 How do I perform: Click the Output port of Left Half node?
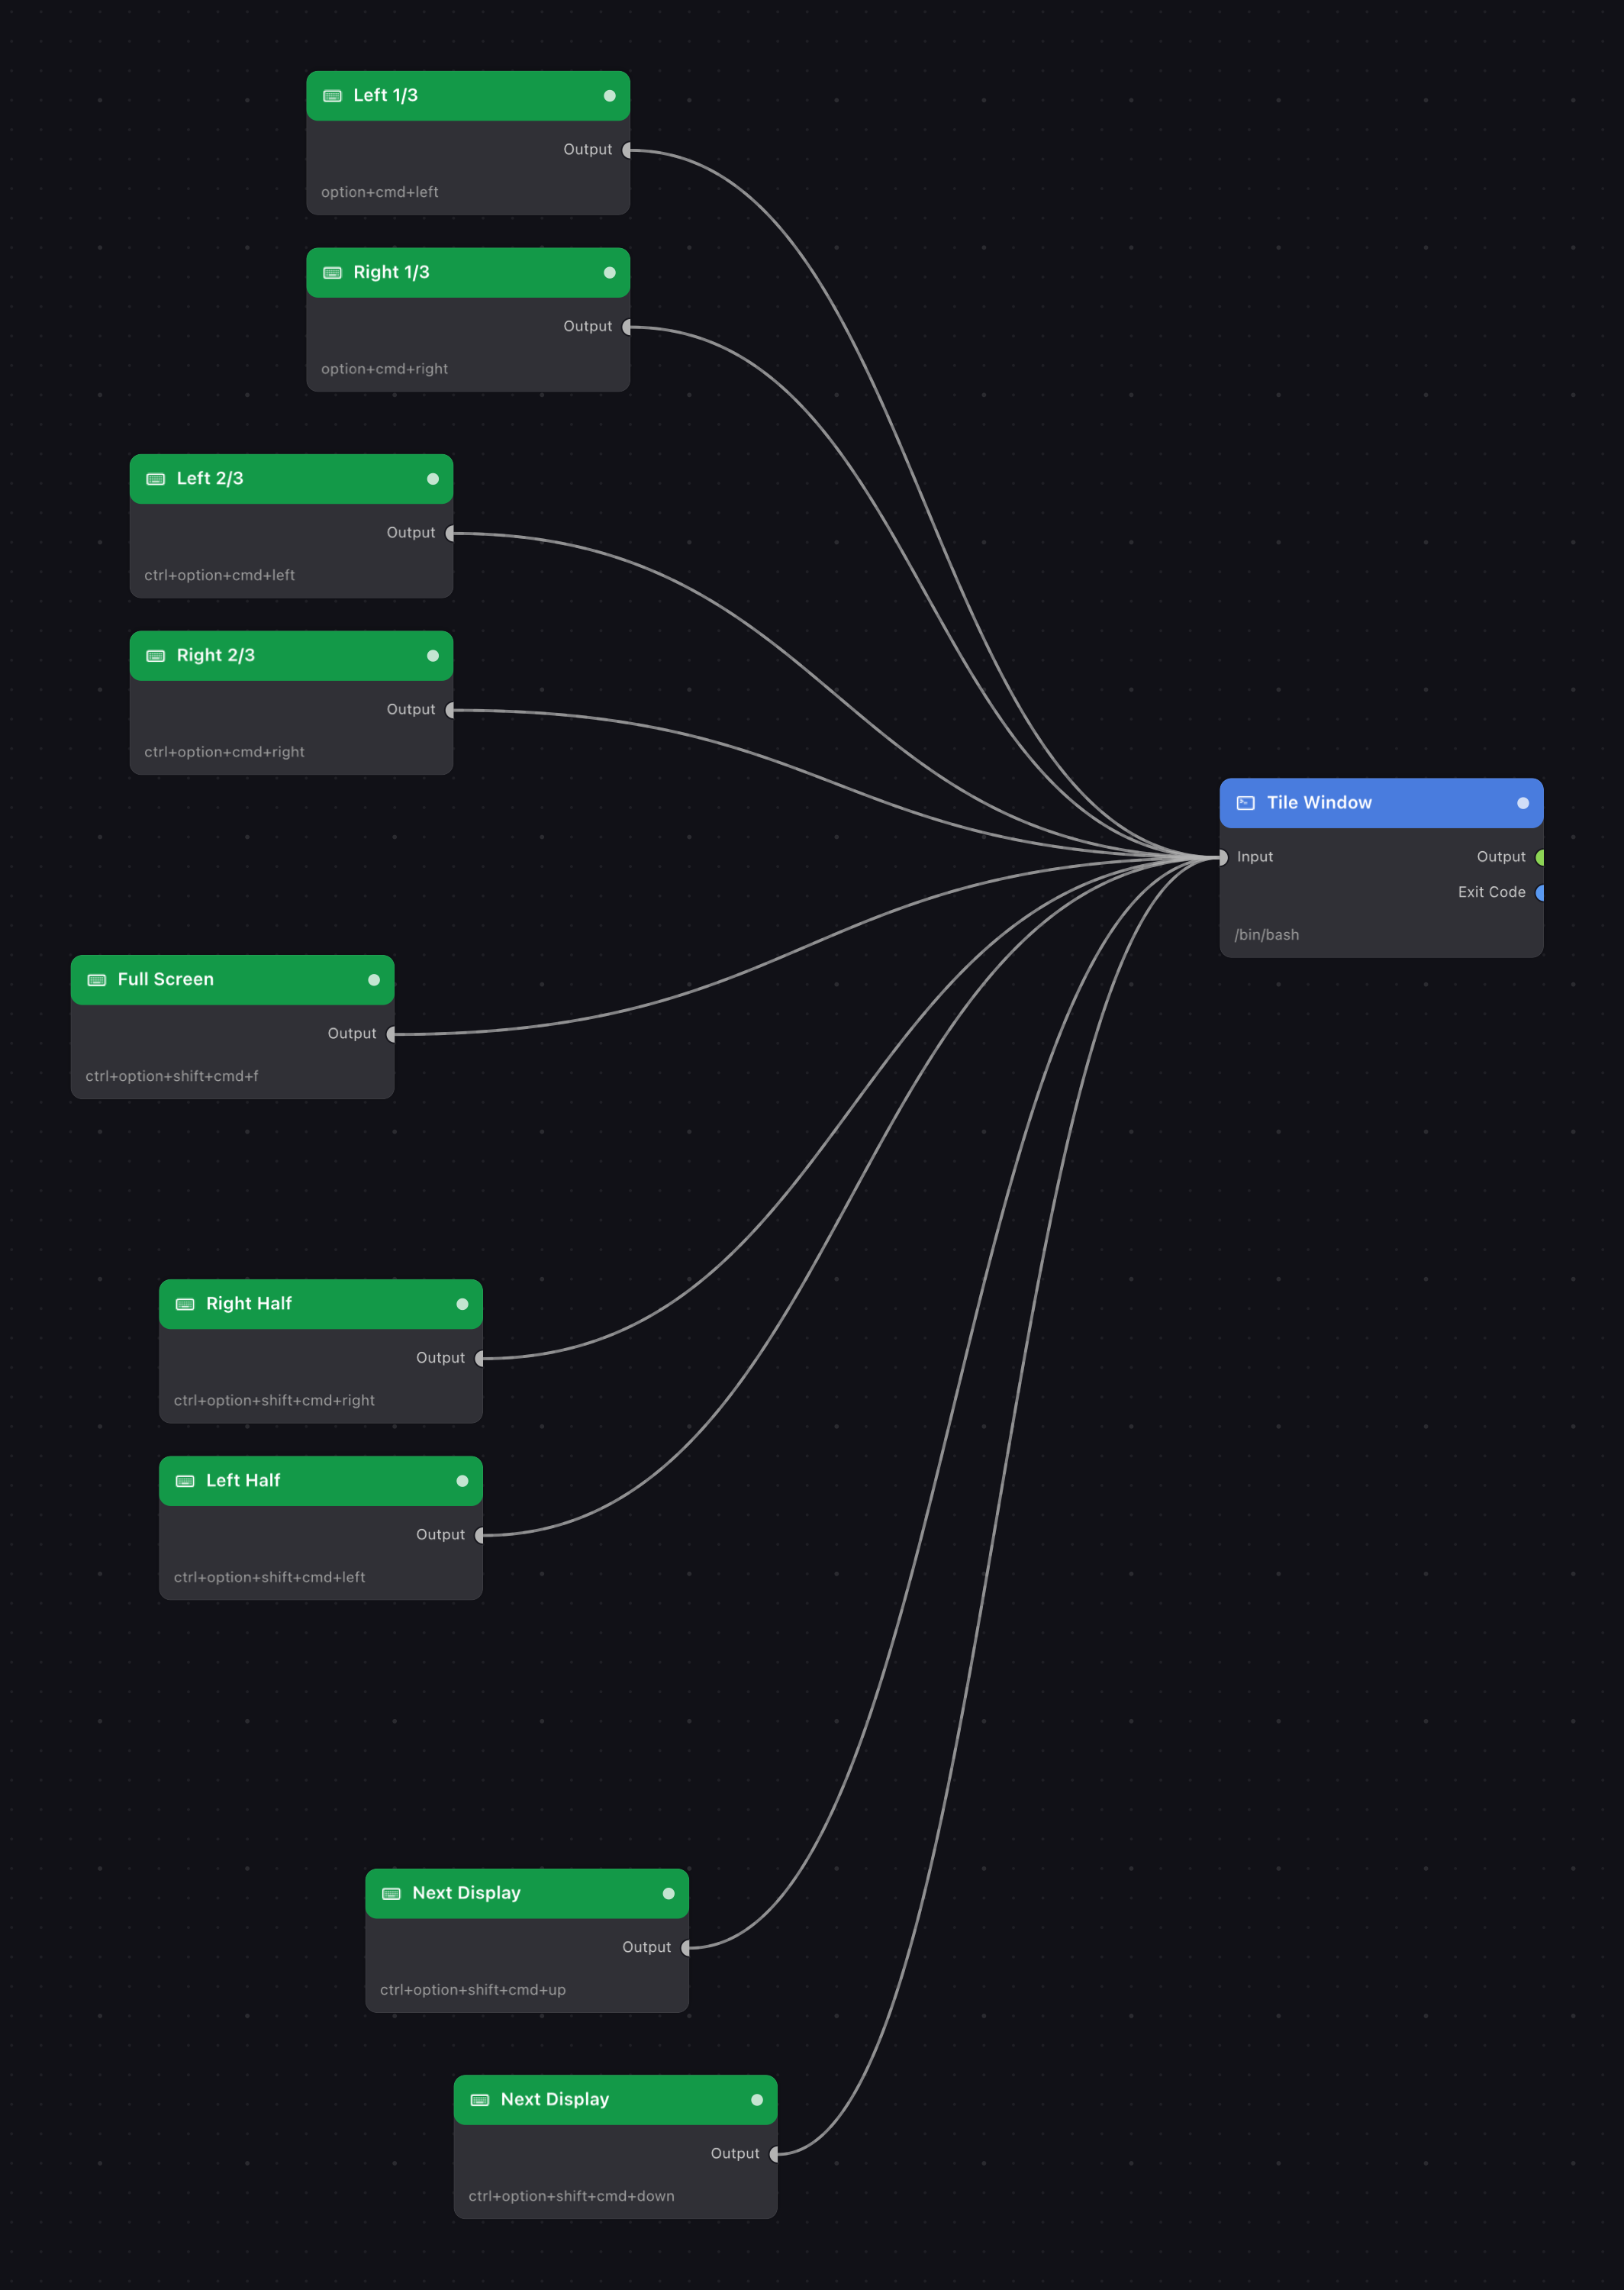480,1535
